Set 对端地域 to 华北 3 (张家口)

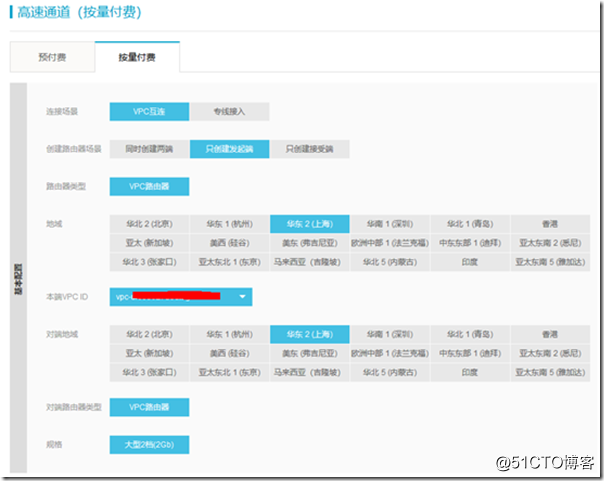(x=149, y=373)
